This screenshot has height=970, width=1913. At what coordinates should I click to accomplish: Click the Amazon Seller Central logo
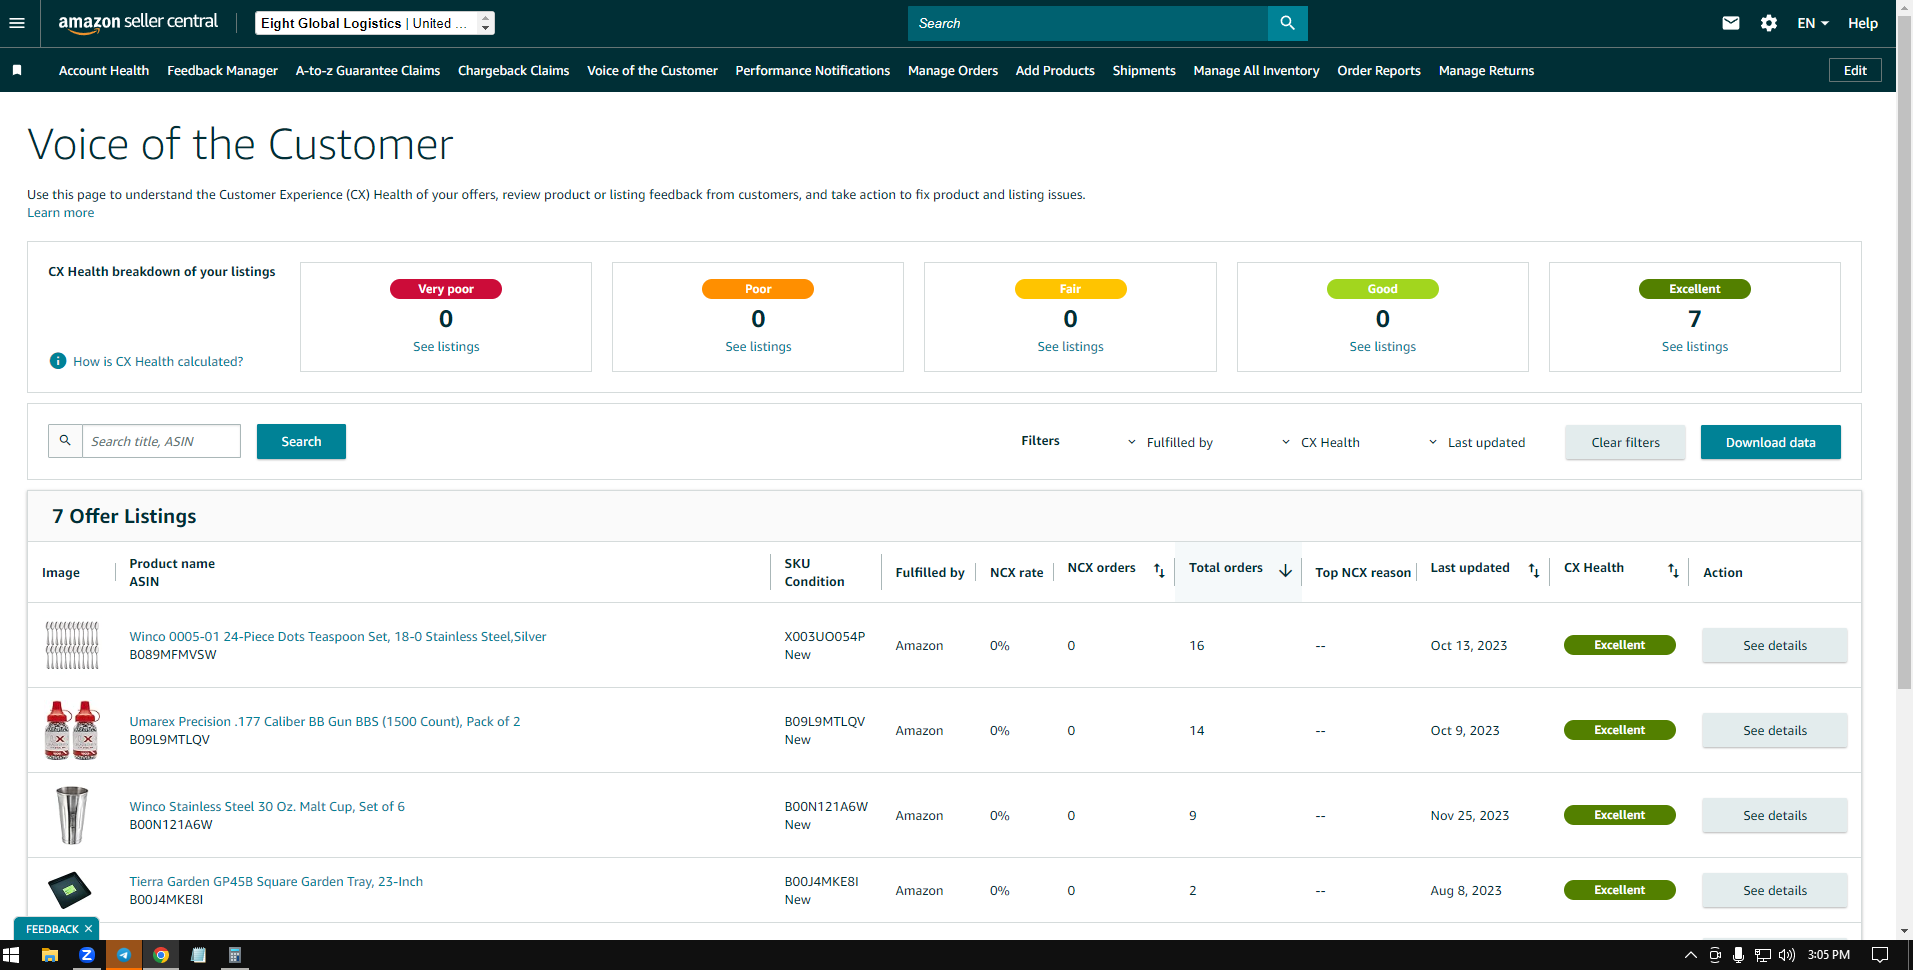138,23
